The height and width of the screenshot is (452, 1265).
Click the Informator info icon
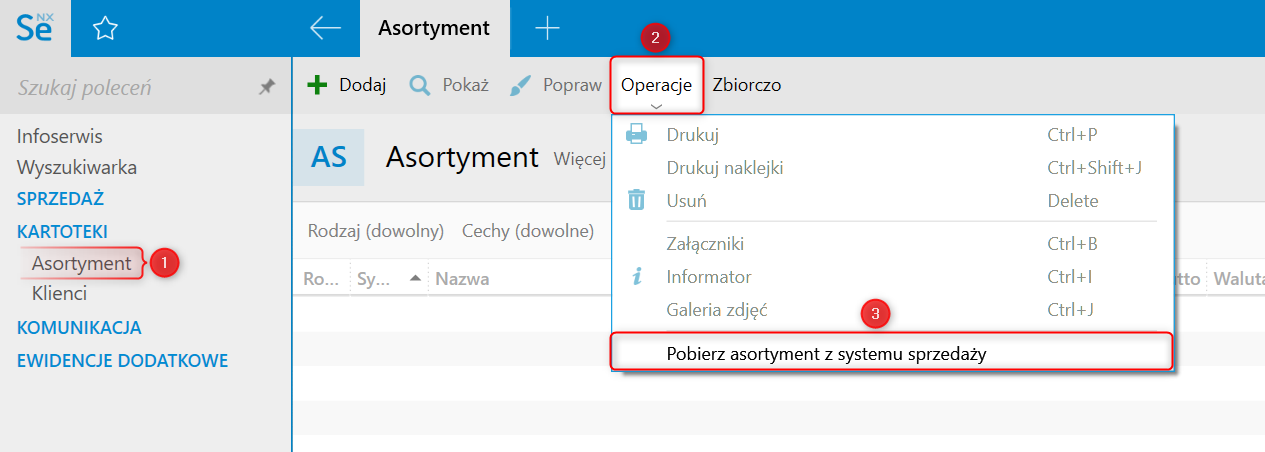pyautogui.click(x=636, y=277)
